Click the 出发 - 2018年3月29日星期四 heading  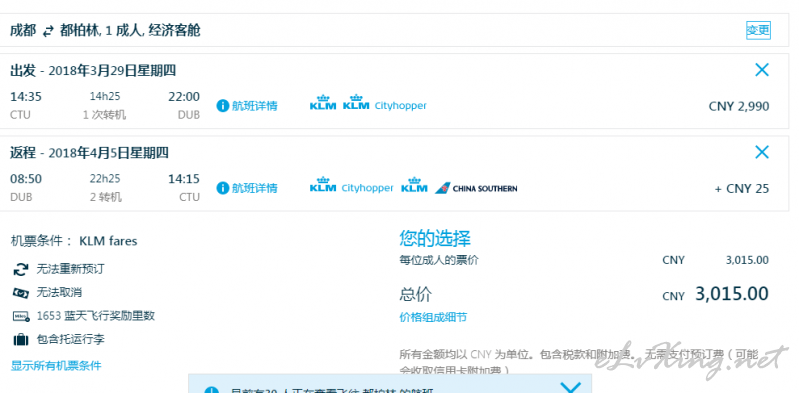click(93, 70)
